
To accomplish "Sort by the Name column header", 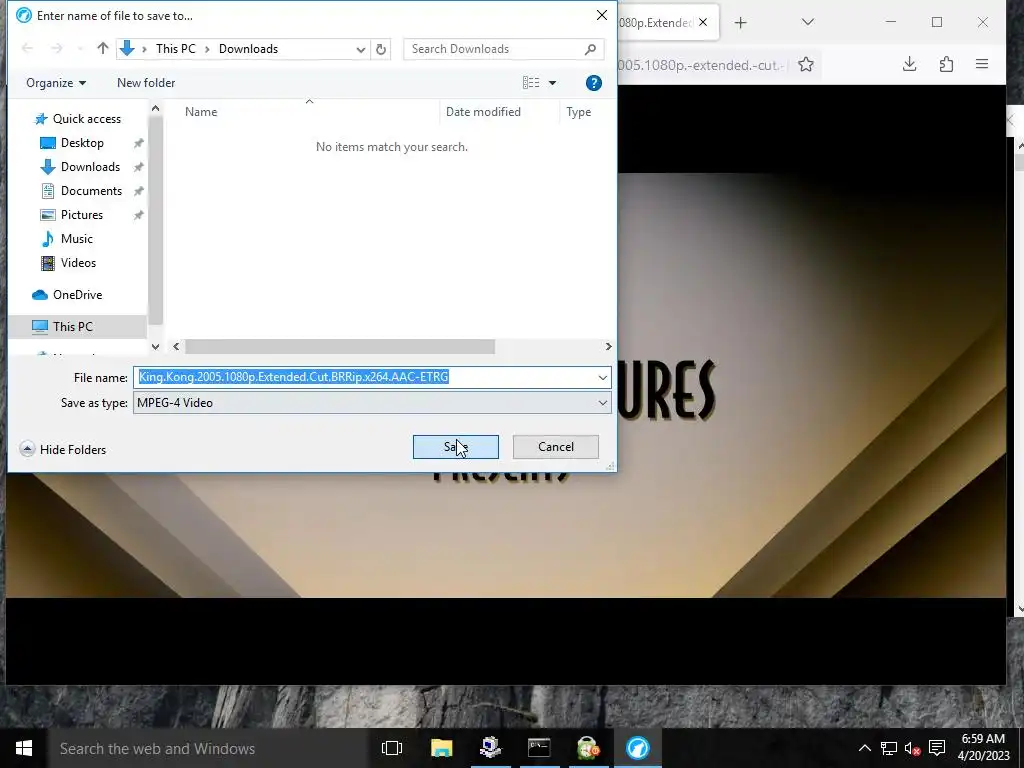I will [x=201, y=112].
